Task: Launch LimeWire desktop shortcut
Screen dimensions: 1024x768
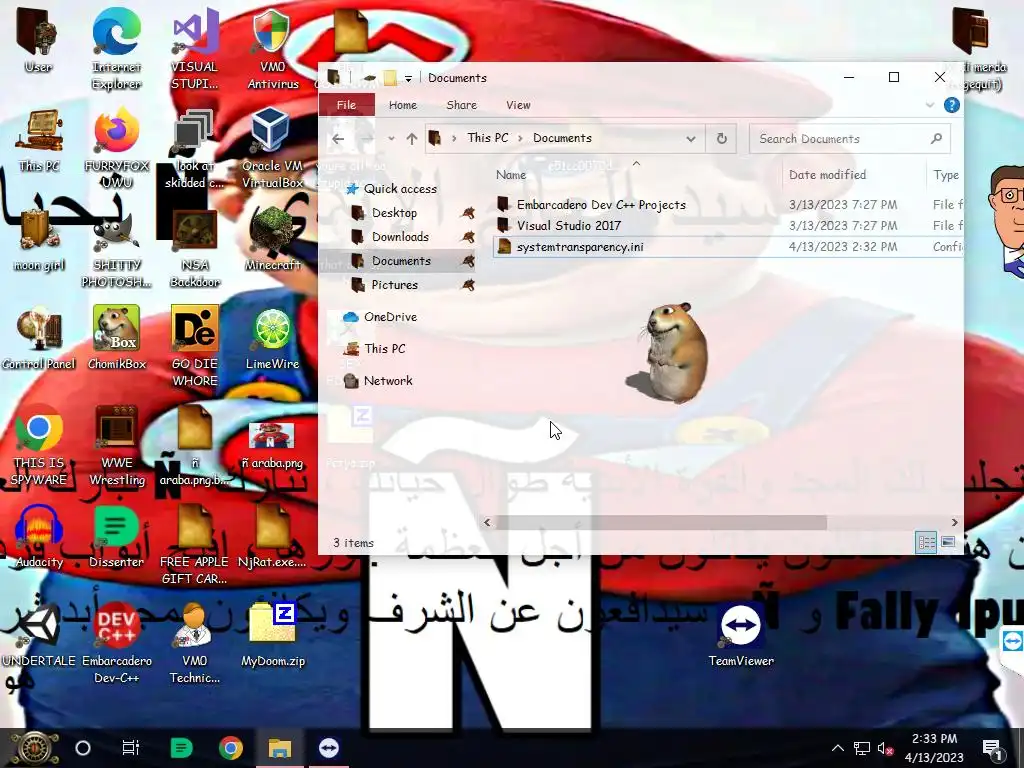Action: tap(272, 338)
